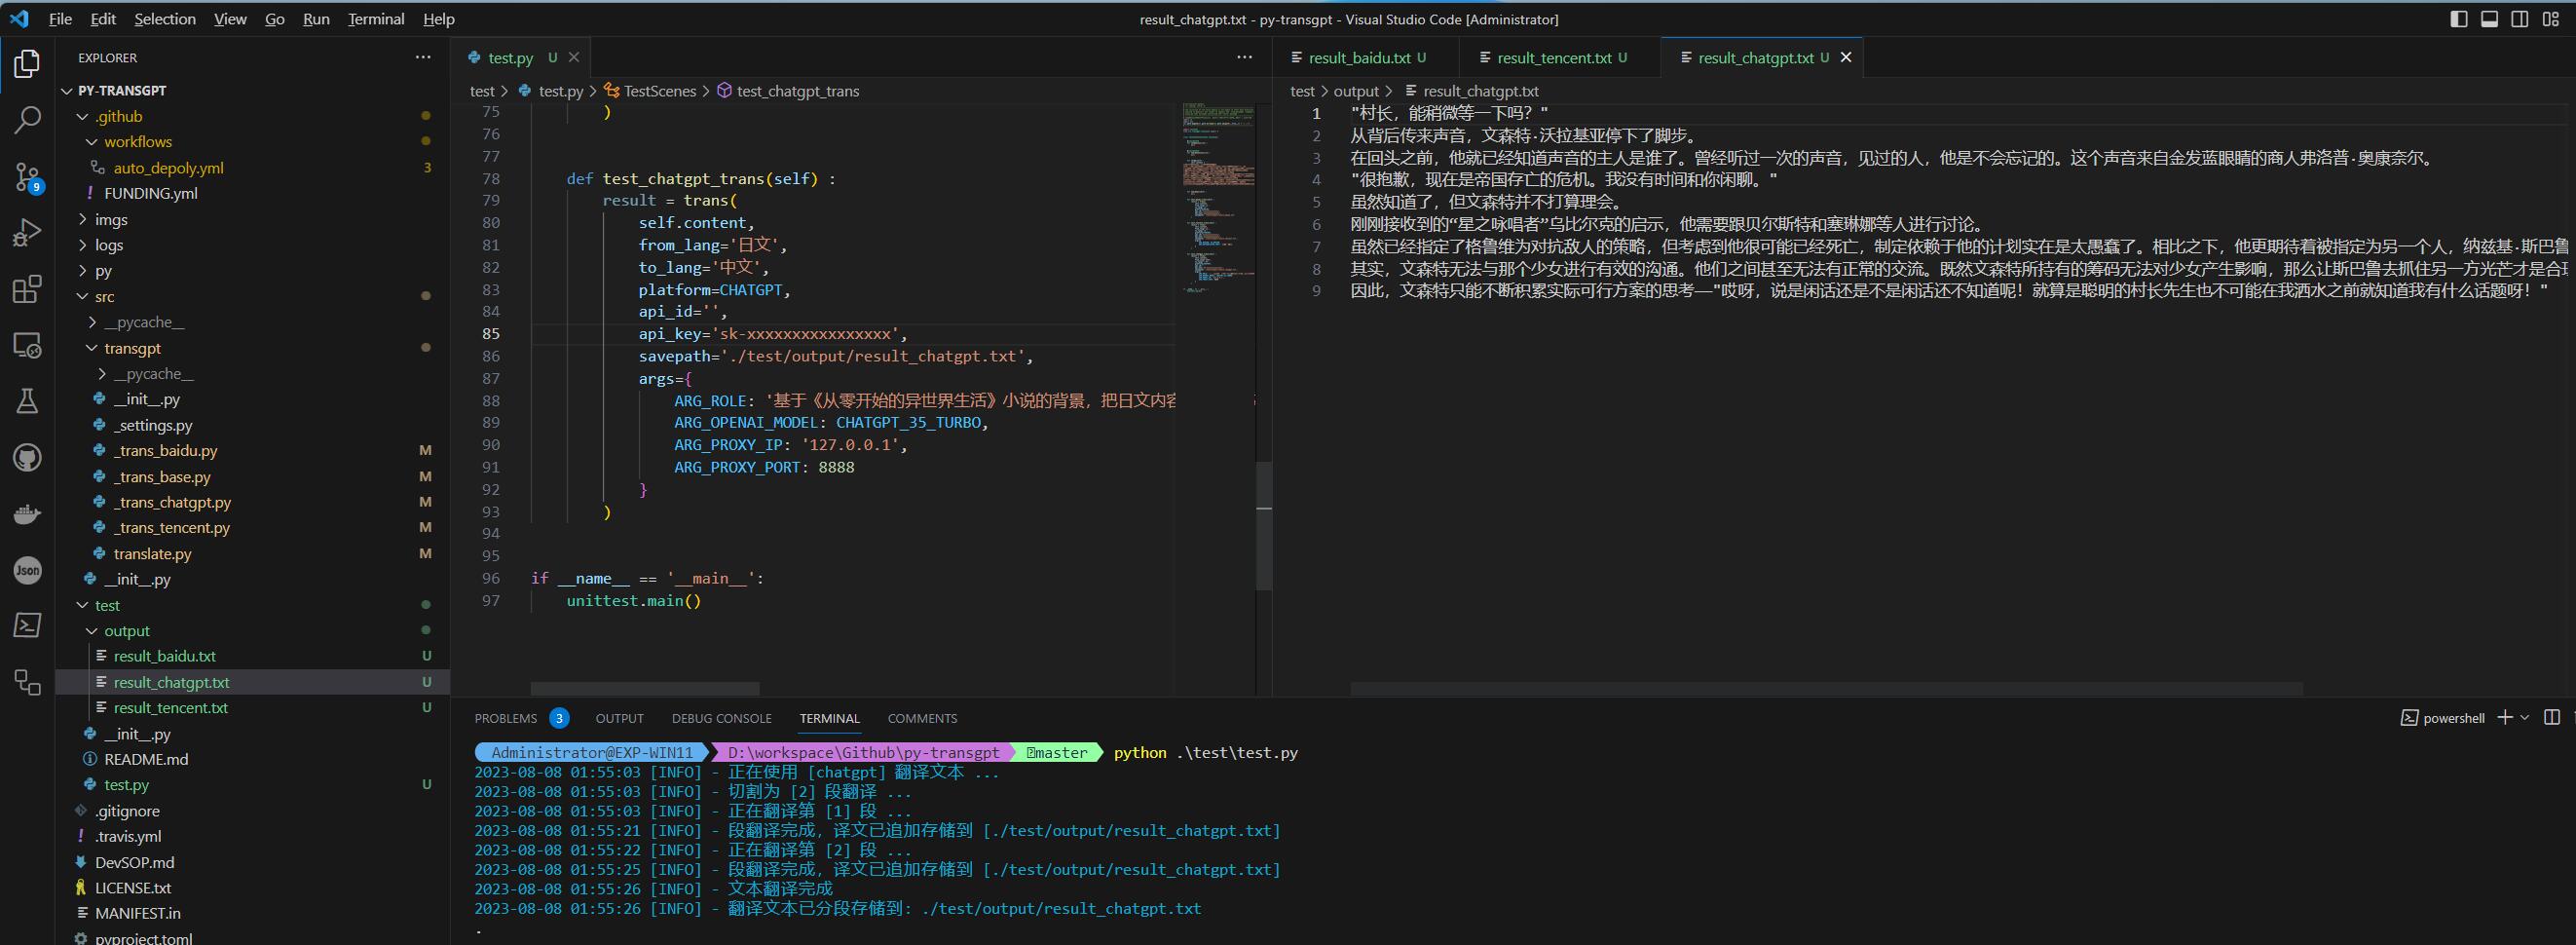Toggle the bottom panel layout icon
The width and height of the screenshot is (2576, 945).
(2489, 19)
